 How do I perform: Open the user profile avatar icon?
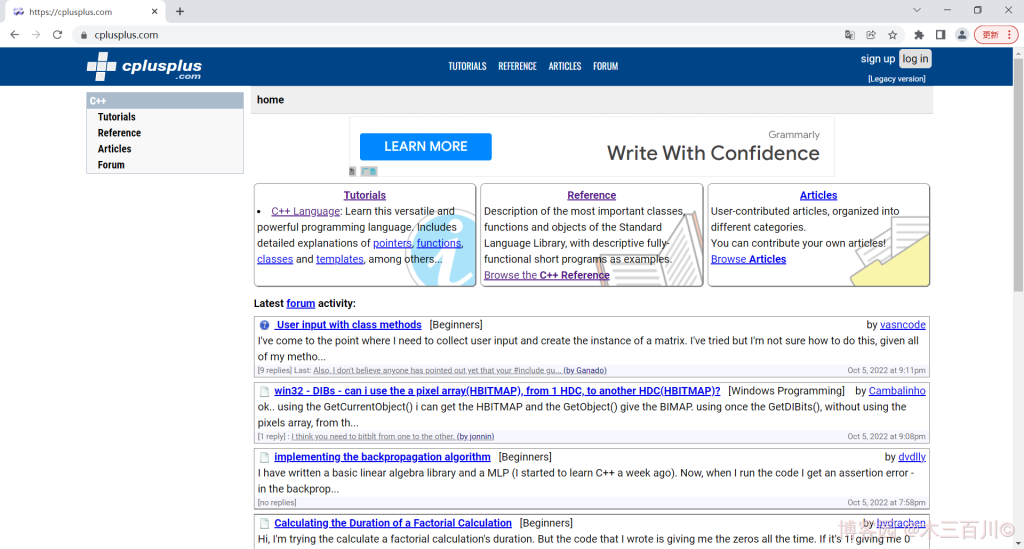coord(961,35)
